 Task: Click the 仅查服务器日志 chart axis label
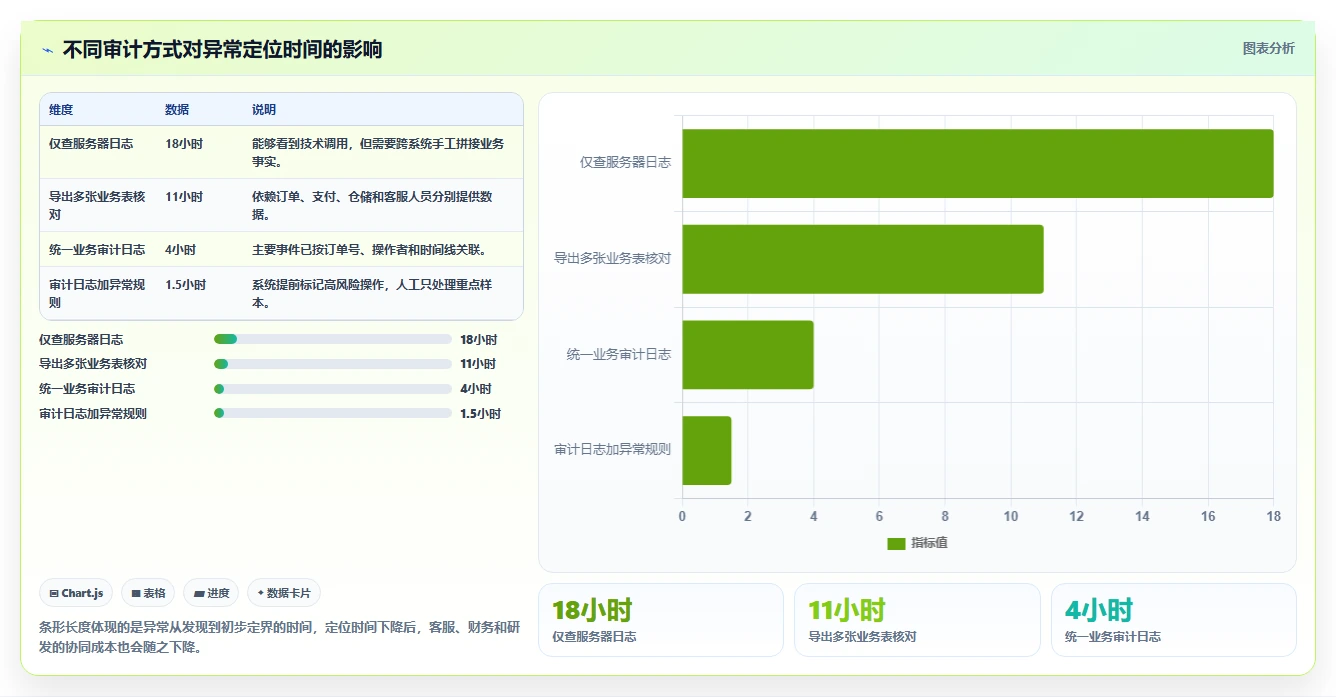pos(625,162)
